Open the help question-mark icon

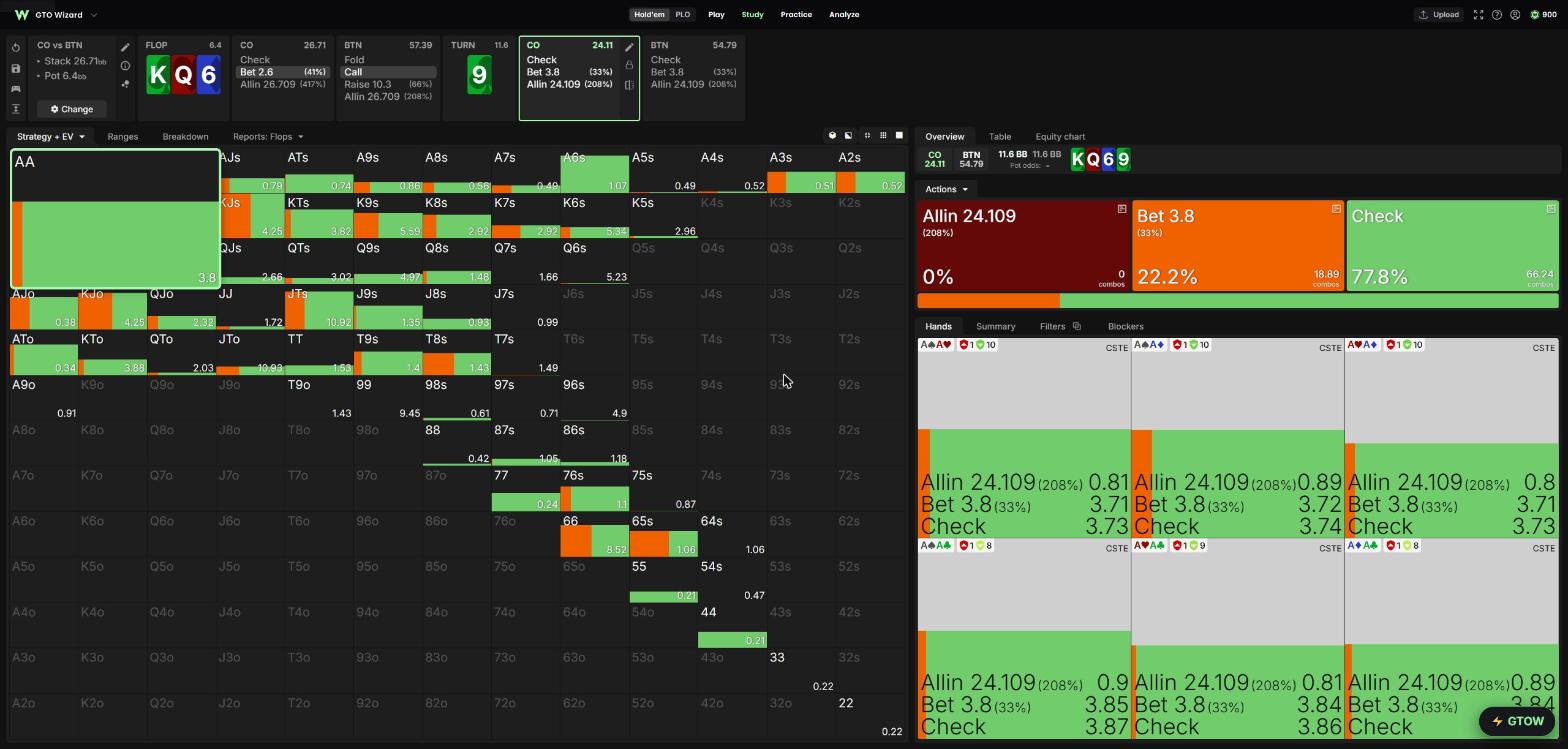1497,15
